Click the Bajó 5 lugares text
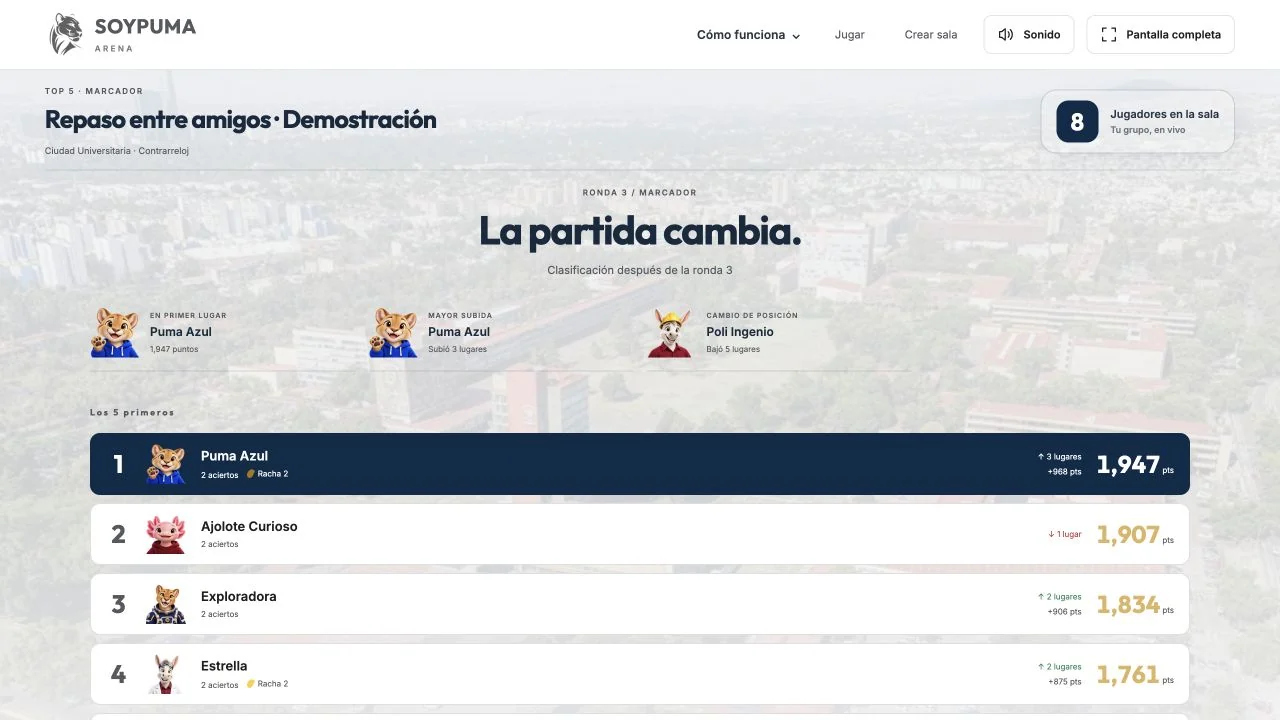Screen dimensions: 1280x720 [733, 349]
